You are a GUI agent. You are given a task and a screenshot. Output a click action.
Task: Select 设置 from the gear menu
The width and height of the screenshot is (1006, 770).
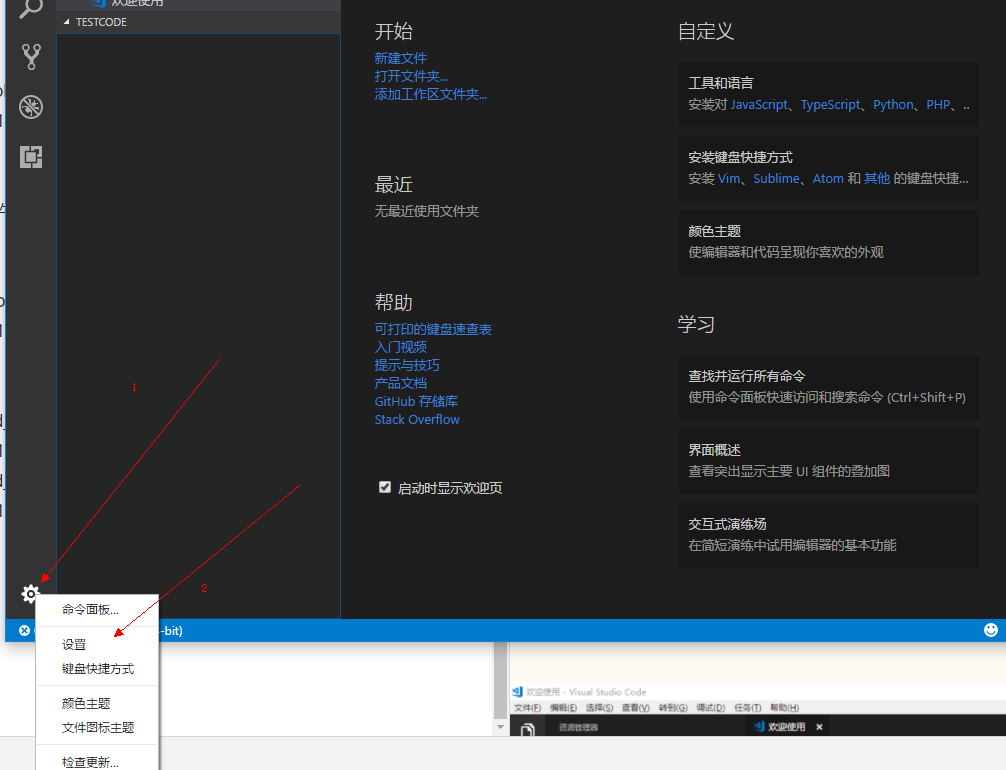[x=73, y=644]
